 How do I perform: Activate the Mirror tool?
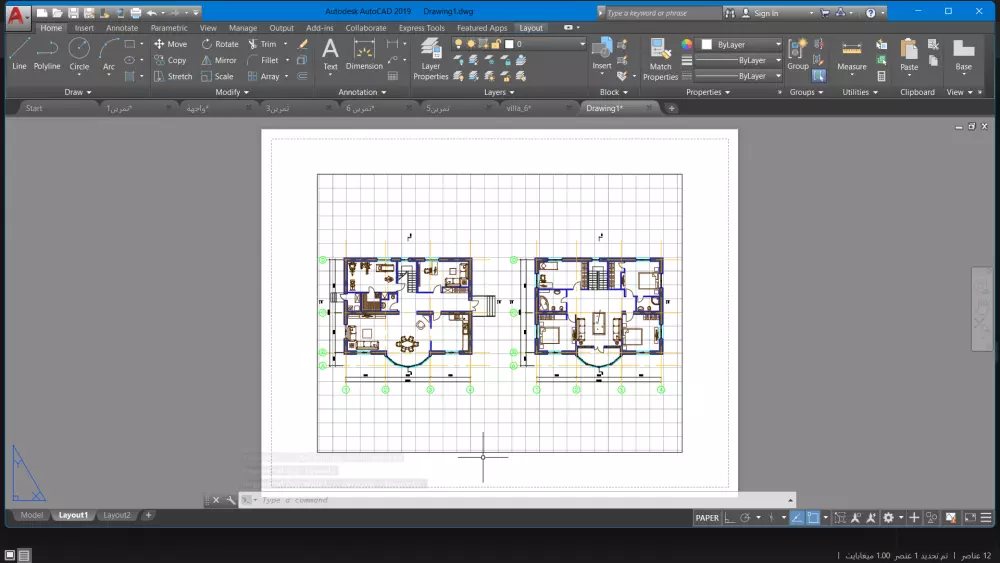pyautogui.click(x=218, y=60)
